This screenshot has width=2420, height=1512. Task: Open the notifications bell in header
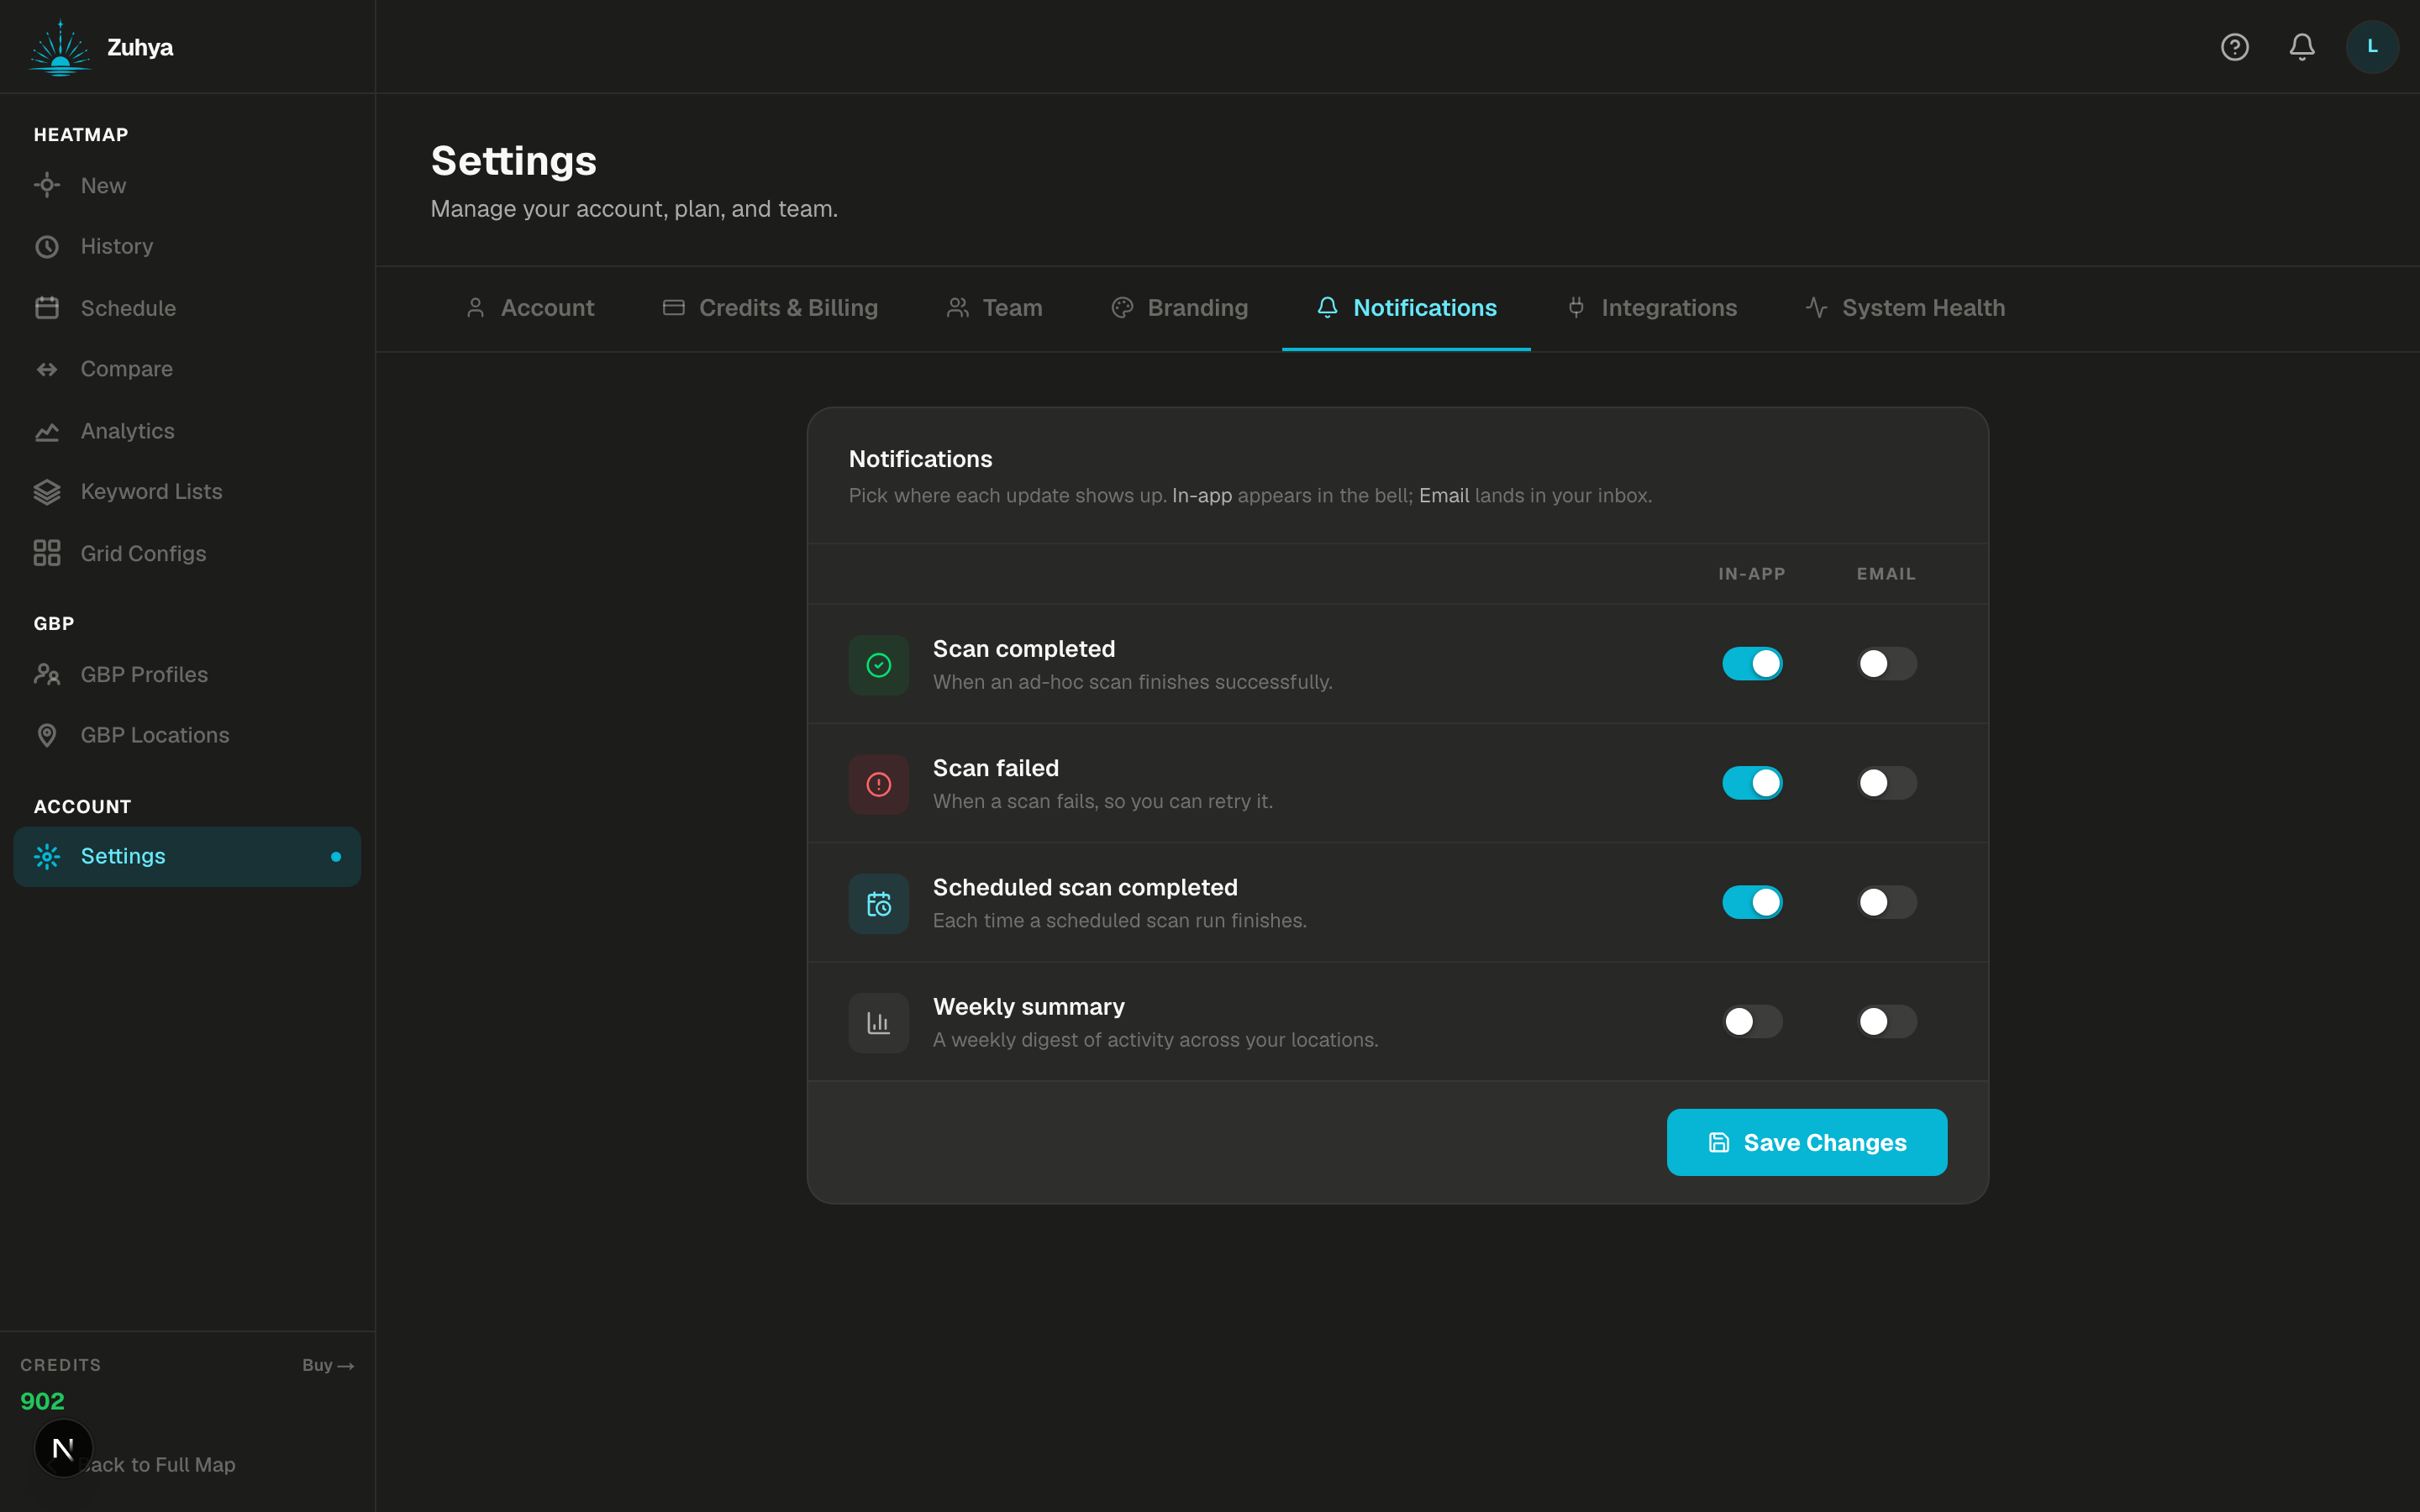tap(2302, 47)
